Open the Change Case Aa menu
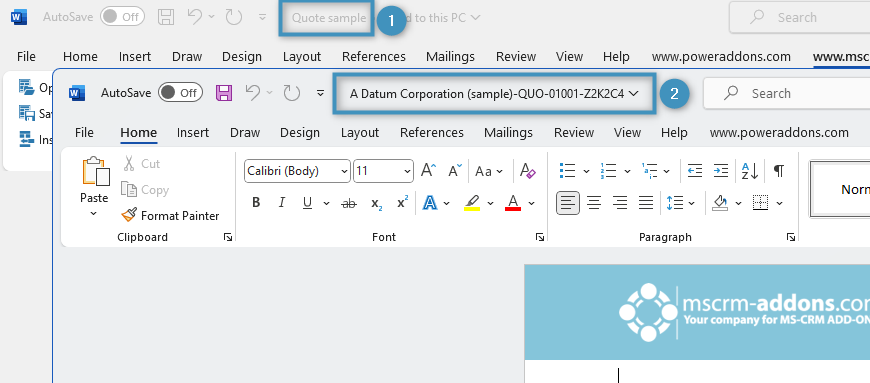This screenshot has width=870, height=383. [x=489, y=171]
